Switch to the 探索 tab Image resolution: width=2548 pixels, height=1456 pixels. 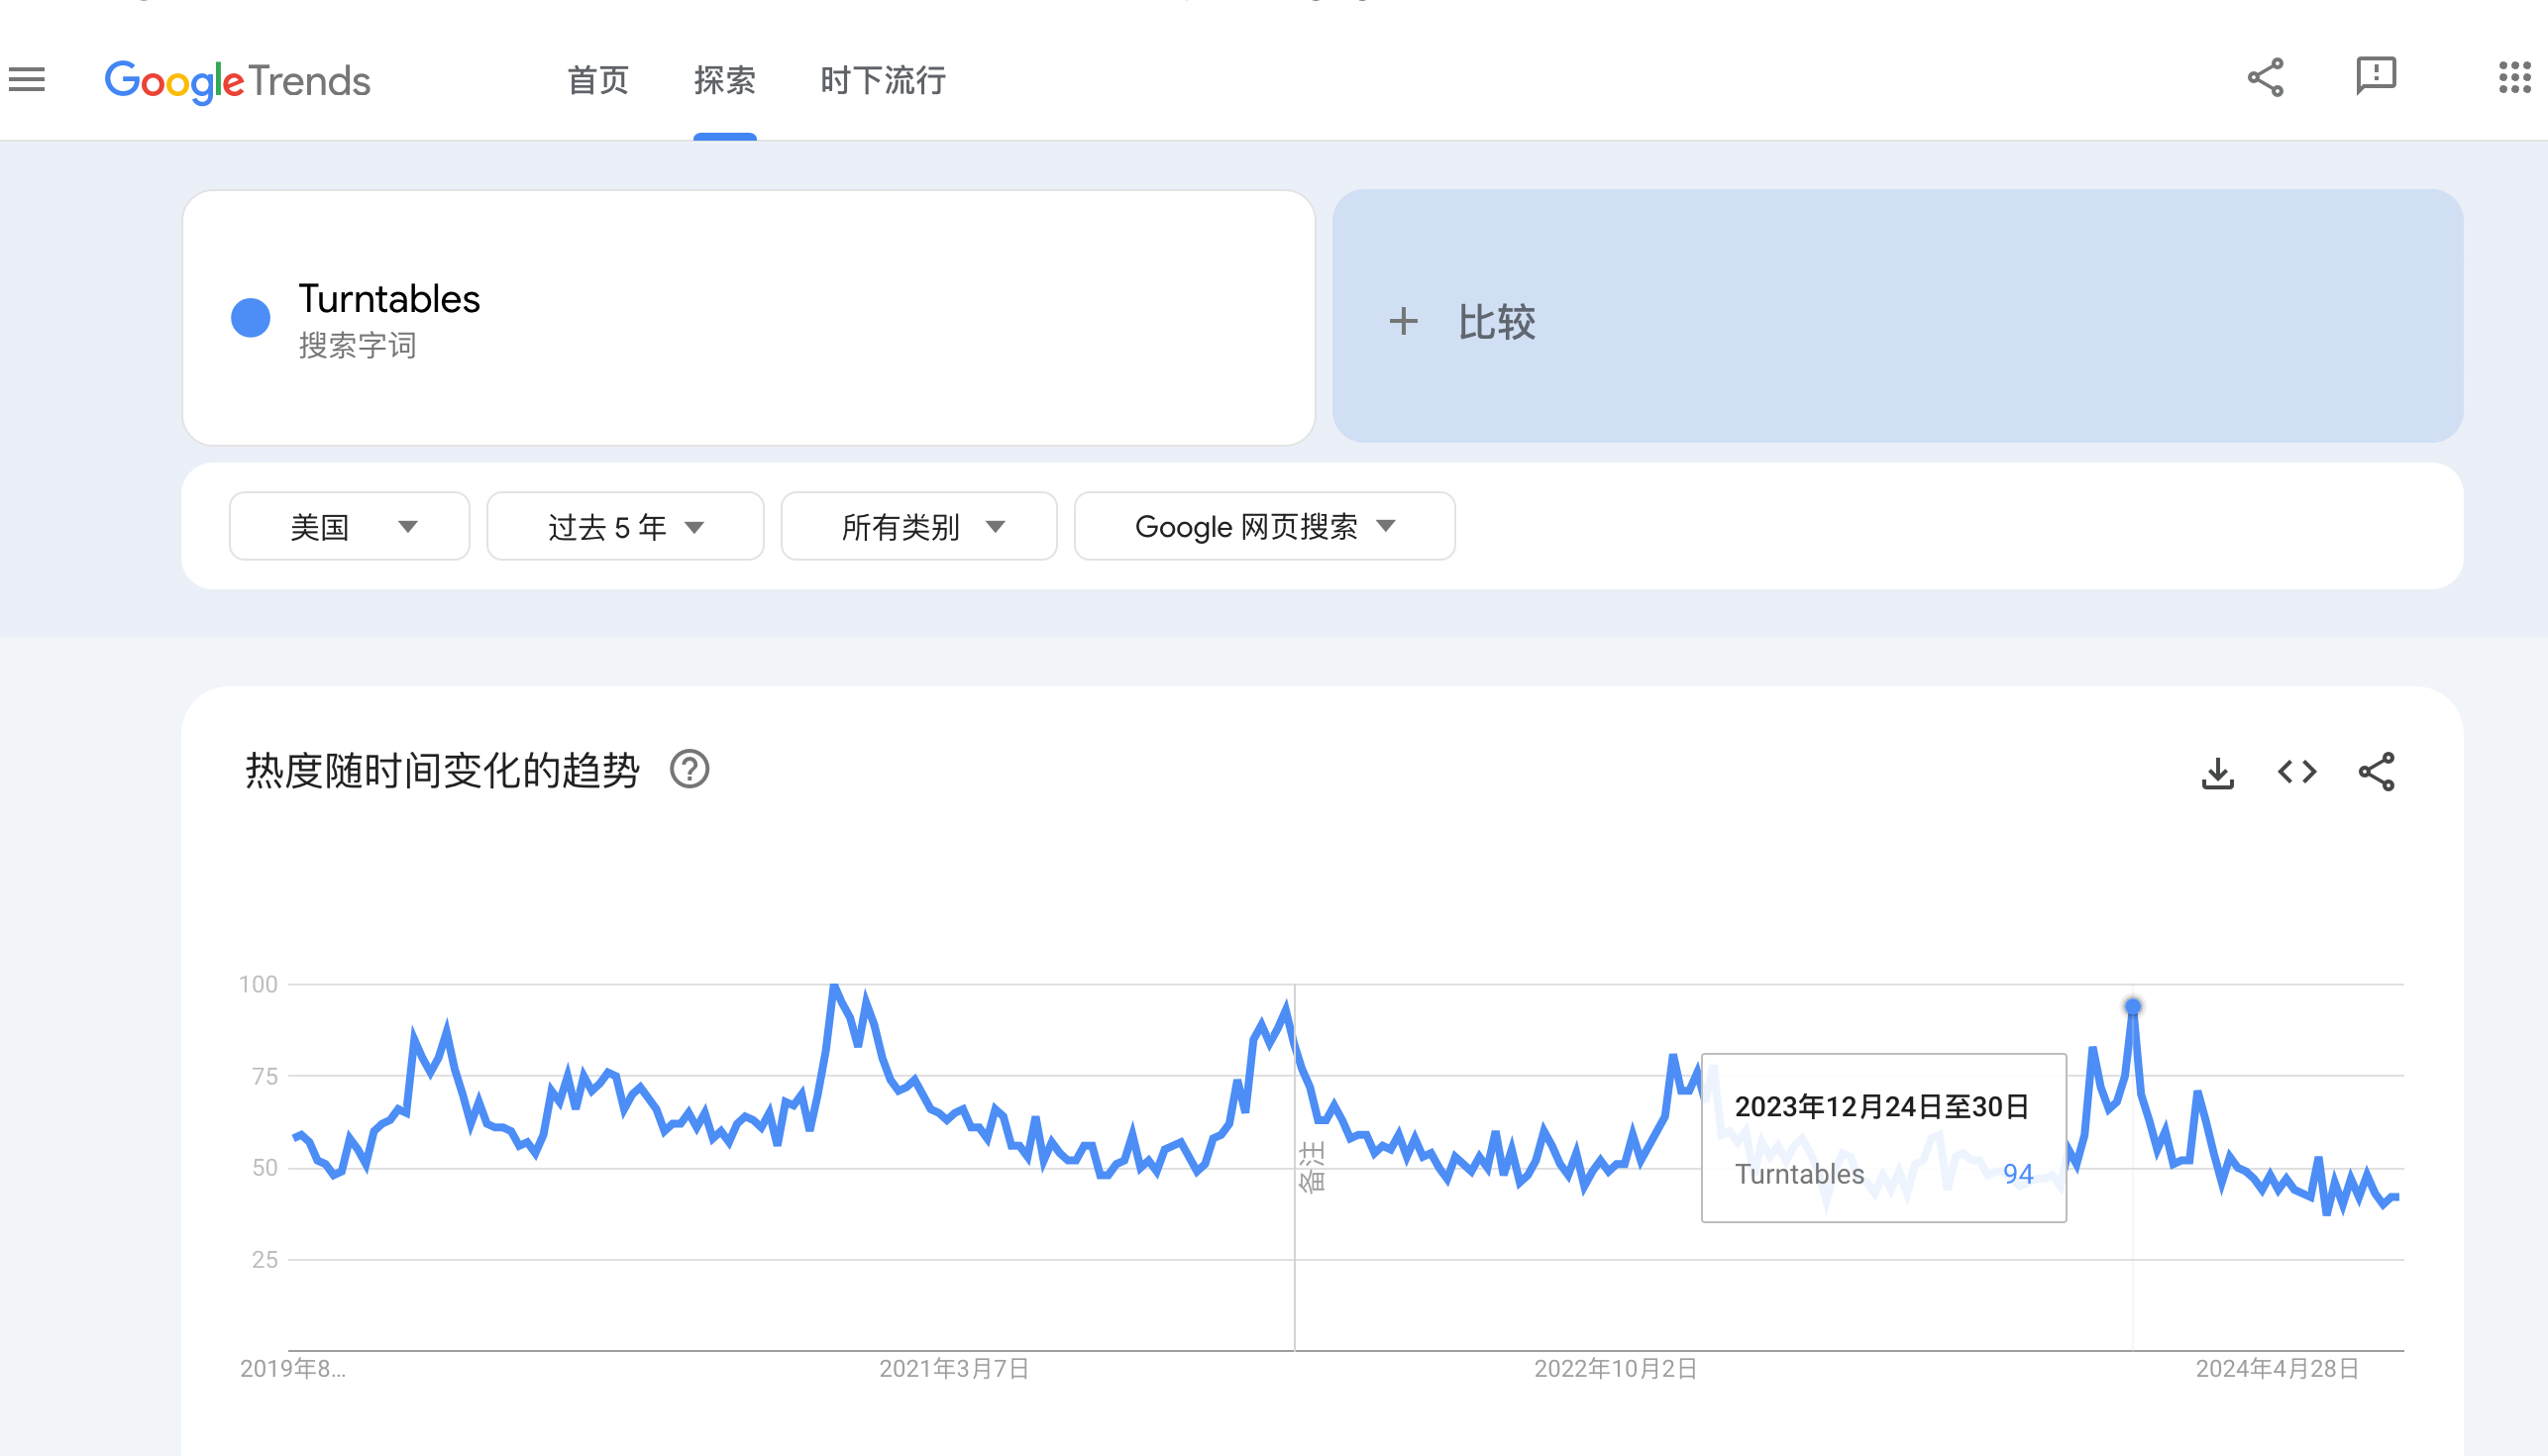[x=725, y=80]
